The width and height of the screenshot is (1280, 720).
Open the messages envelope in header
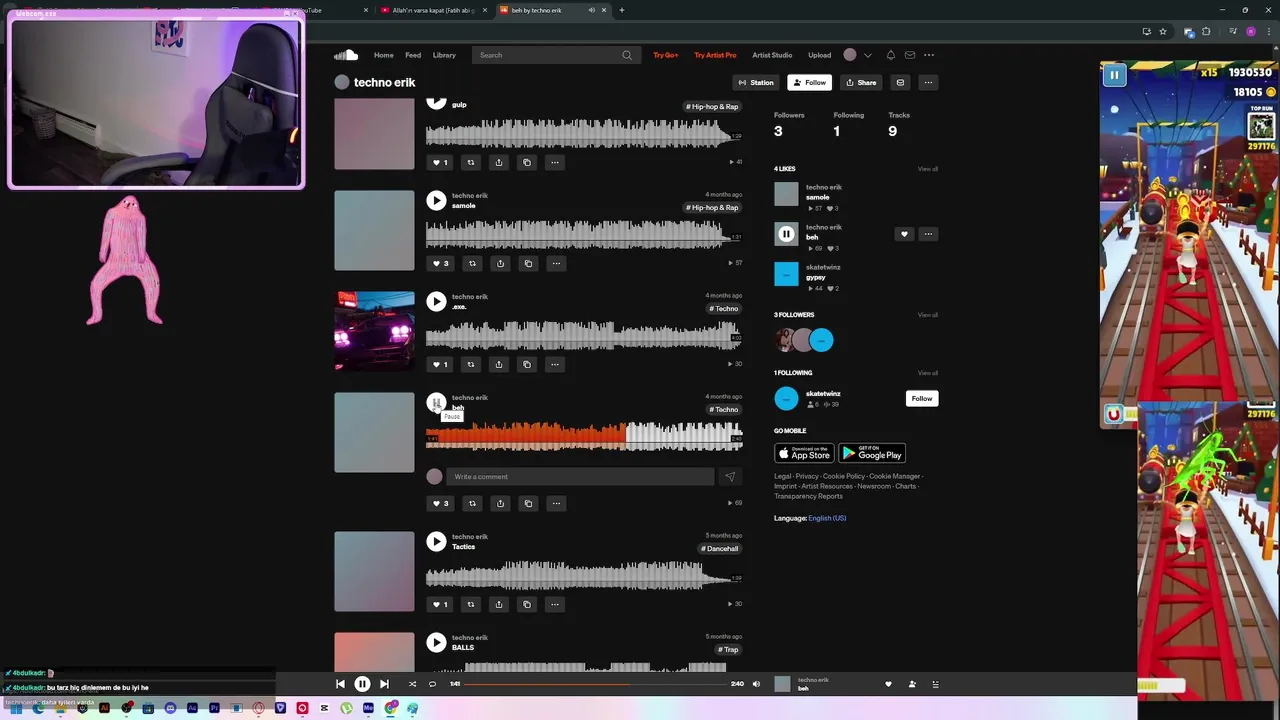910,55
